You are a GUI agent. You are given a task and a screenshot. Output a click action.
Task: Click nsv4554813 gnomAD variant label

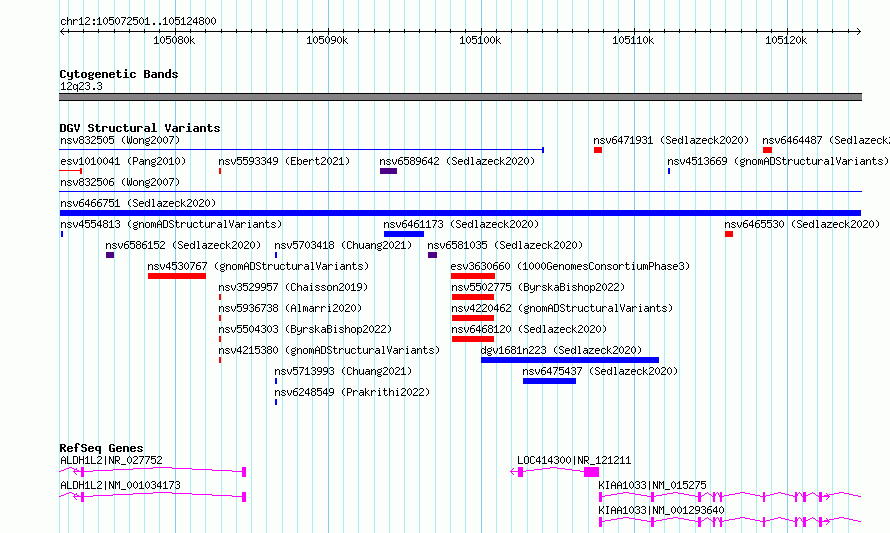tap(171, 224)
